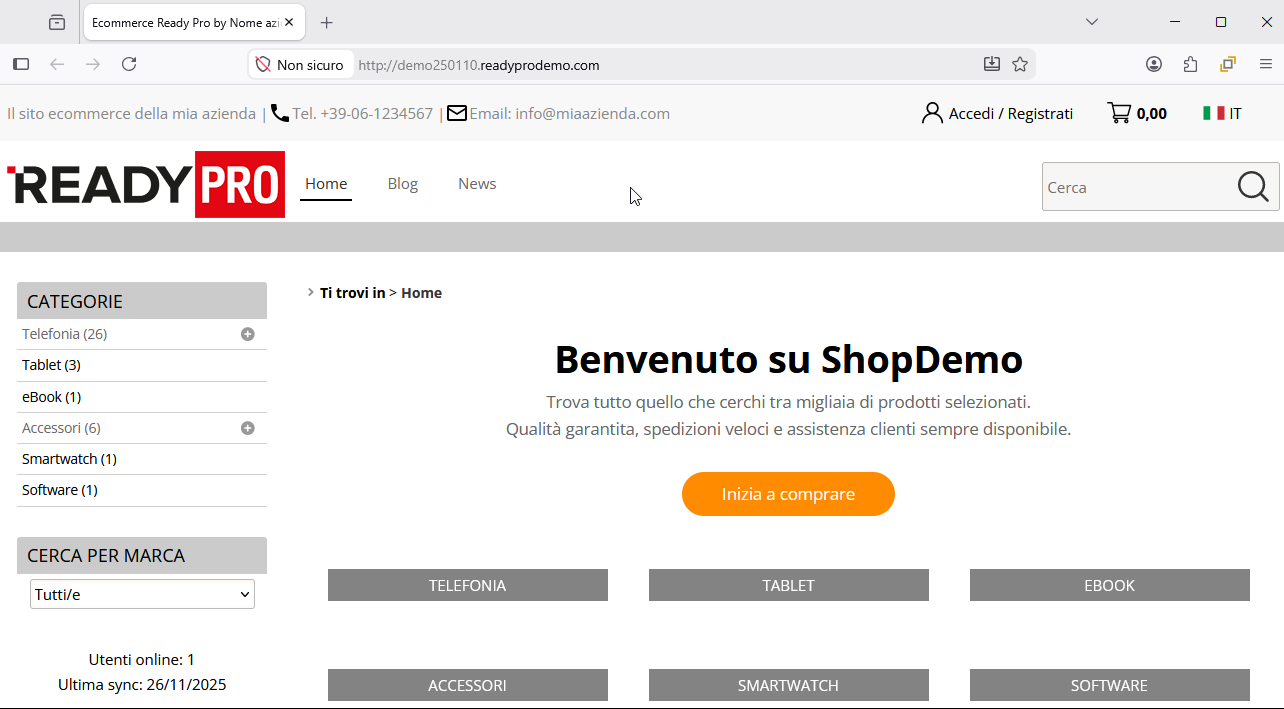Image resolution: width=1284 pixels, height=709 pixels.
Task: Click the ReadyPro logo
Action: point(146,185)
